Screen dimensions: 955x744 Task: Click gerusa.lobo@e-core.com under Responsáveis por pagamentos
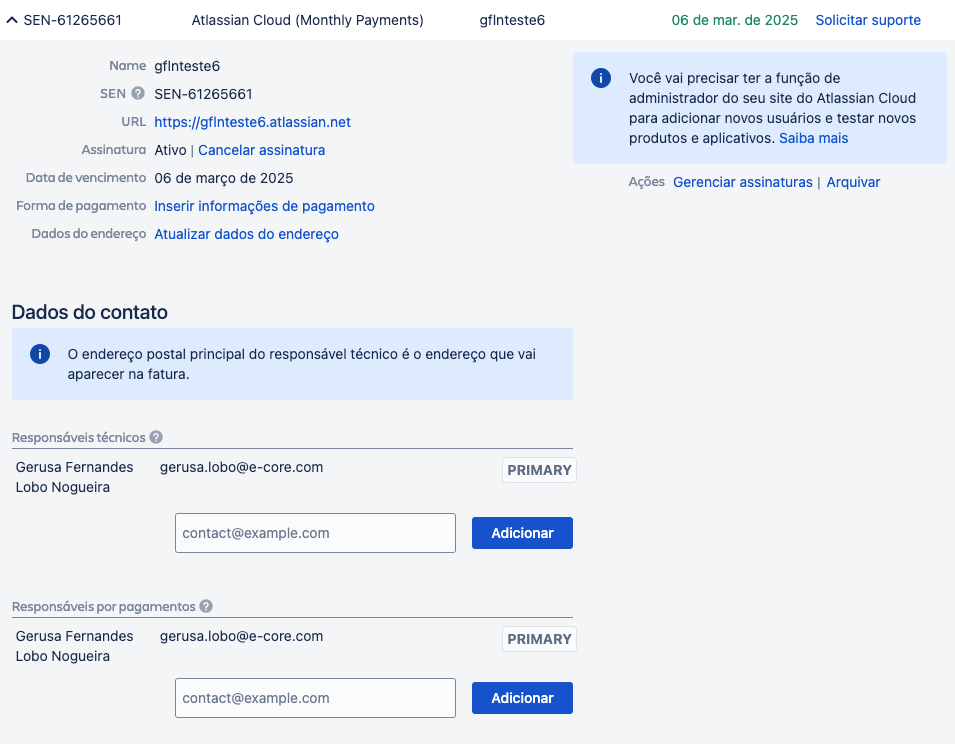pyautogui.click(x=241, y=636)
